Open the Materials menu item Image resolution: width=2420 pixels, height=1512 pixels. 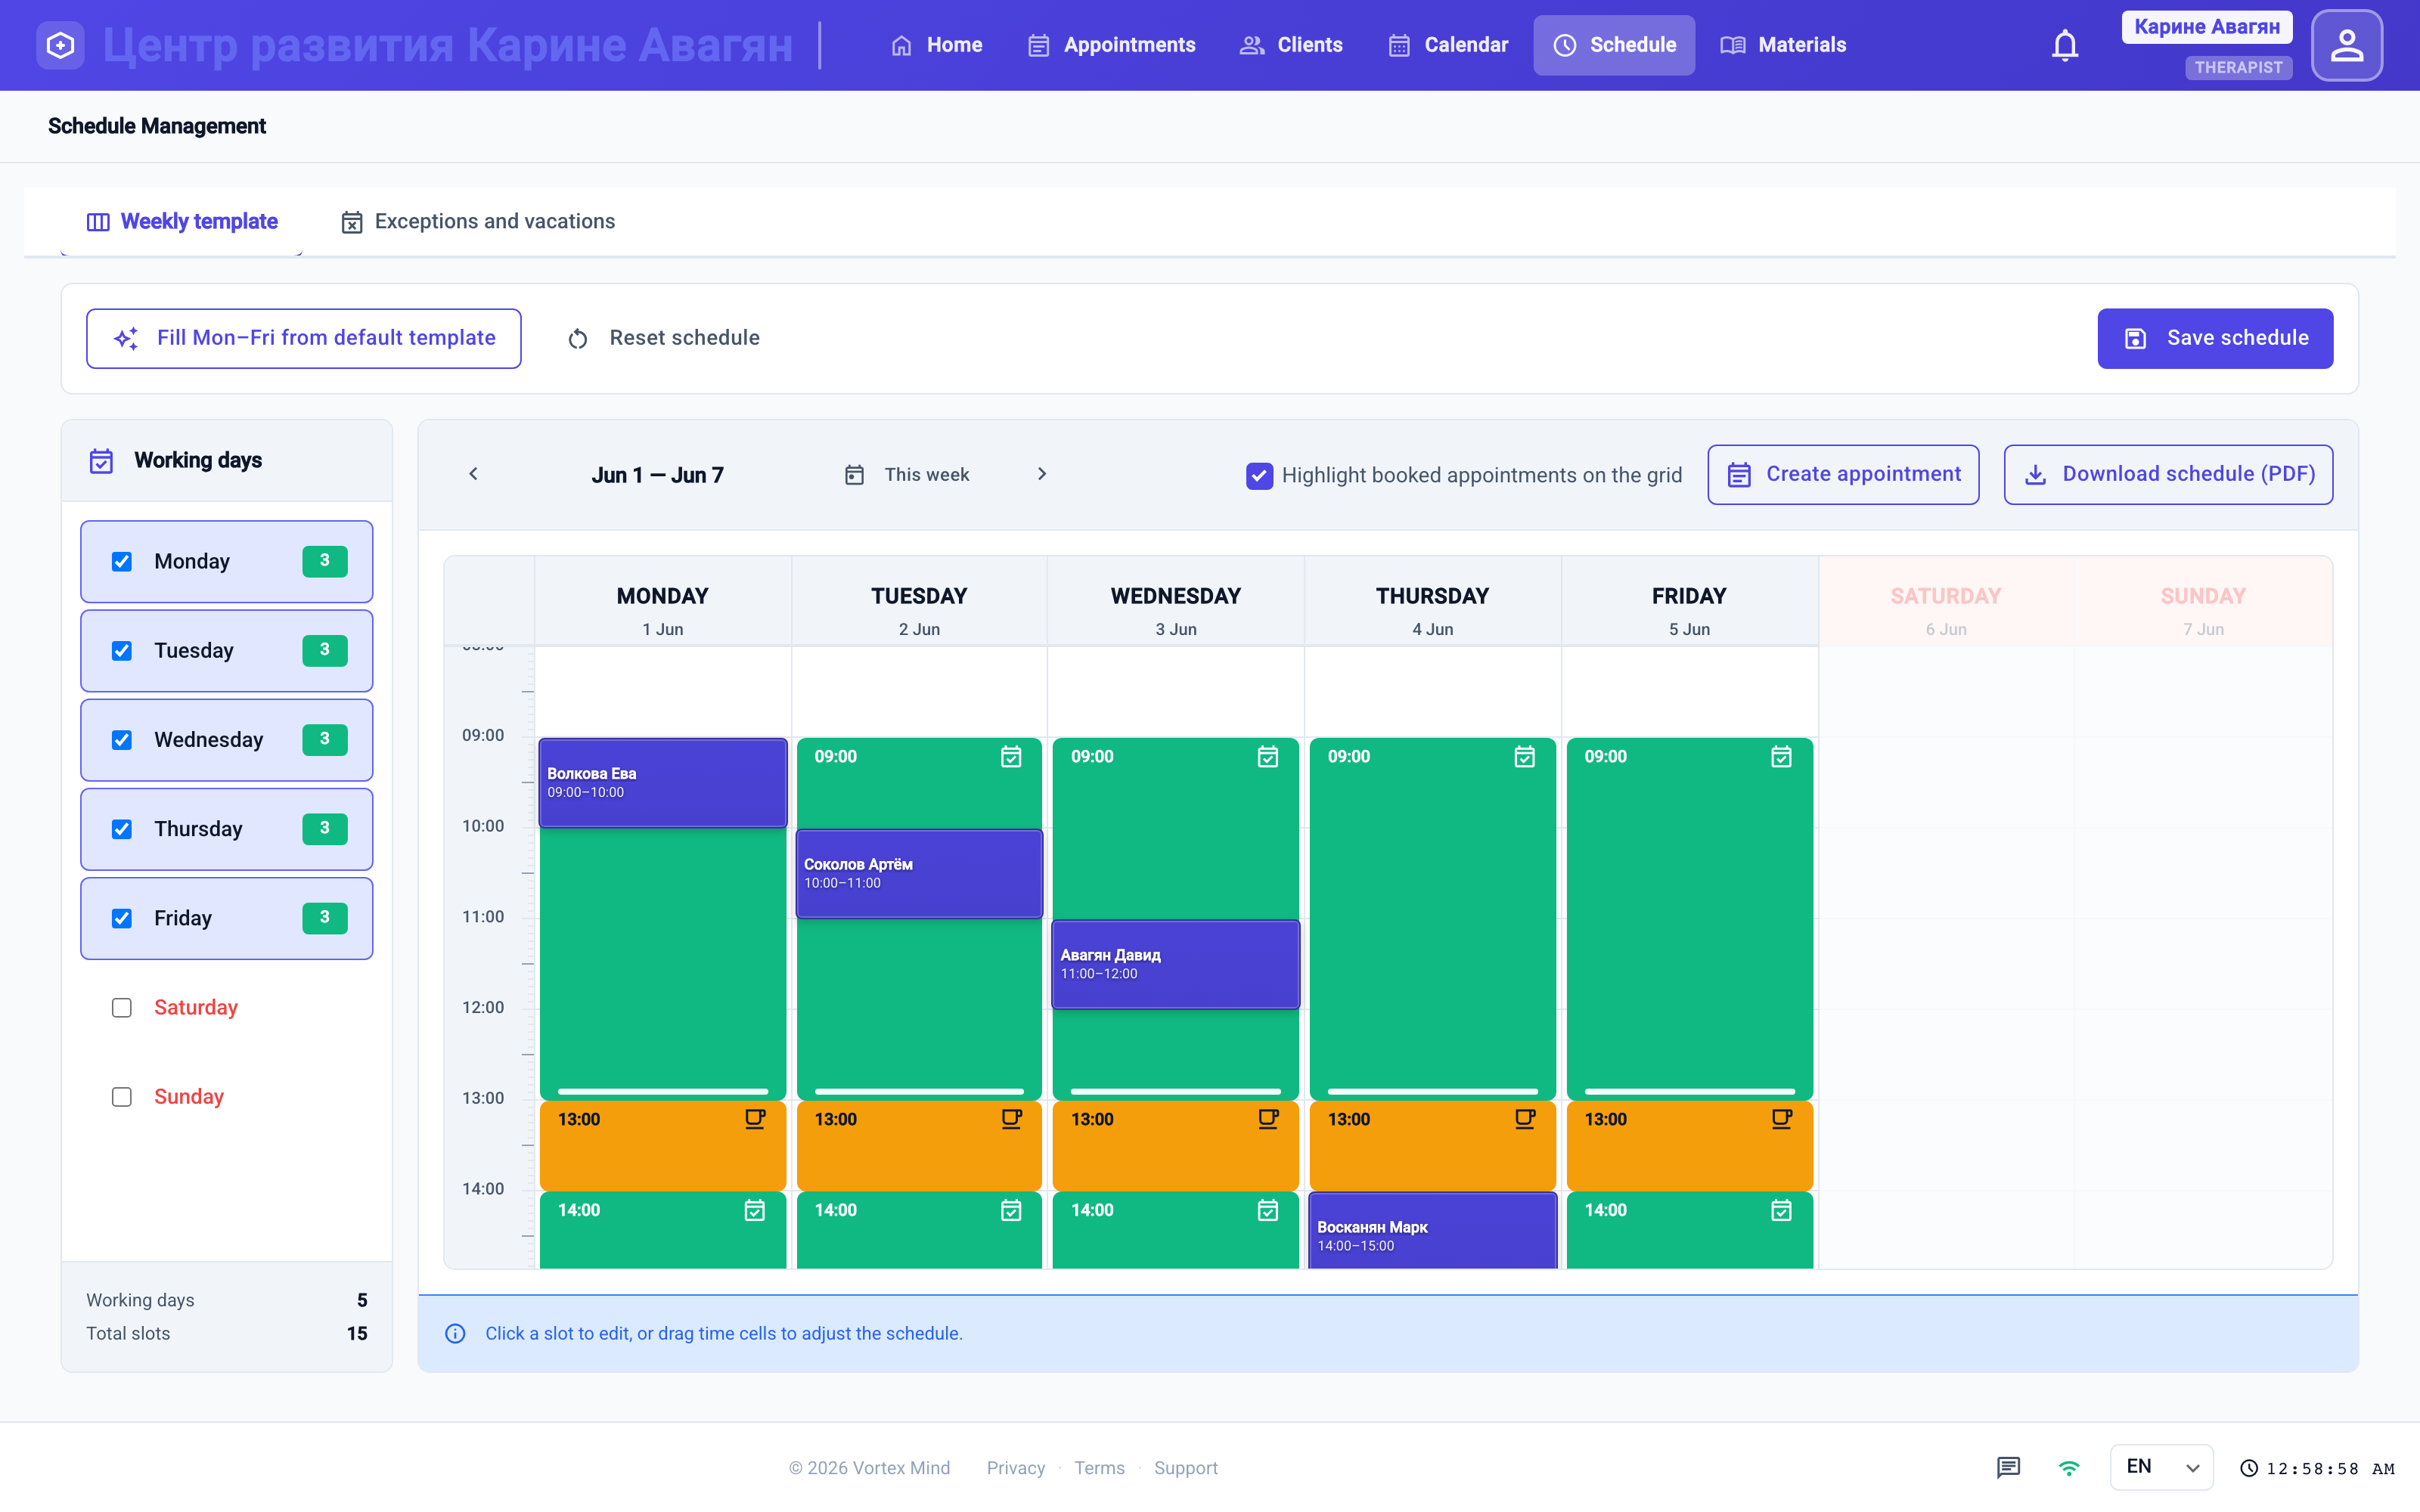tap(1783, 45)
